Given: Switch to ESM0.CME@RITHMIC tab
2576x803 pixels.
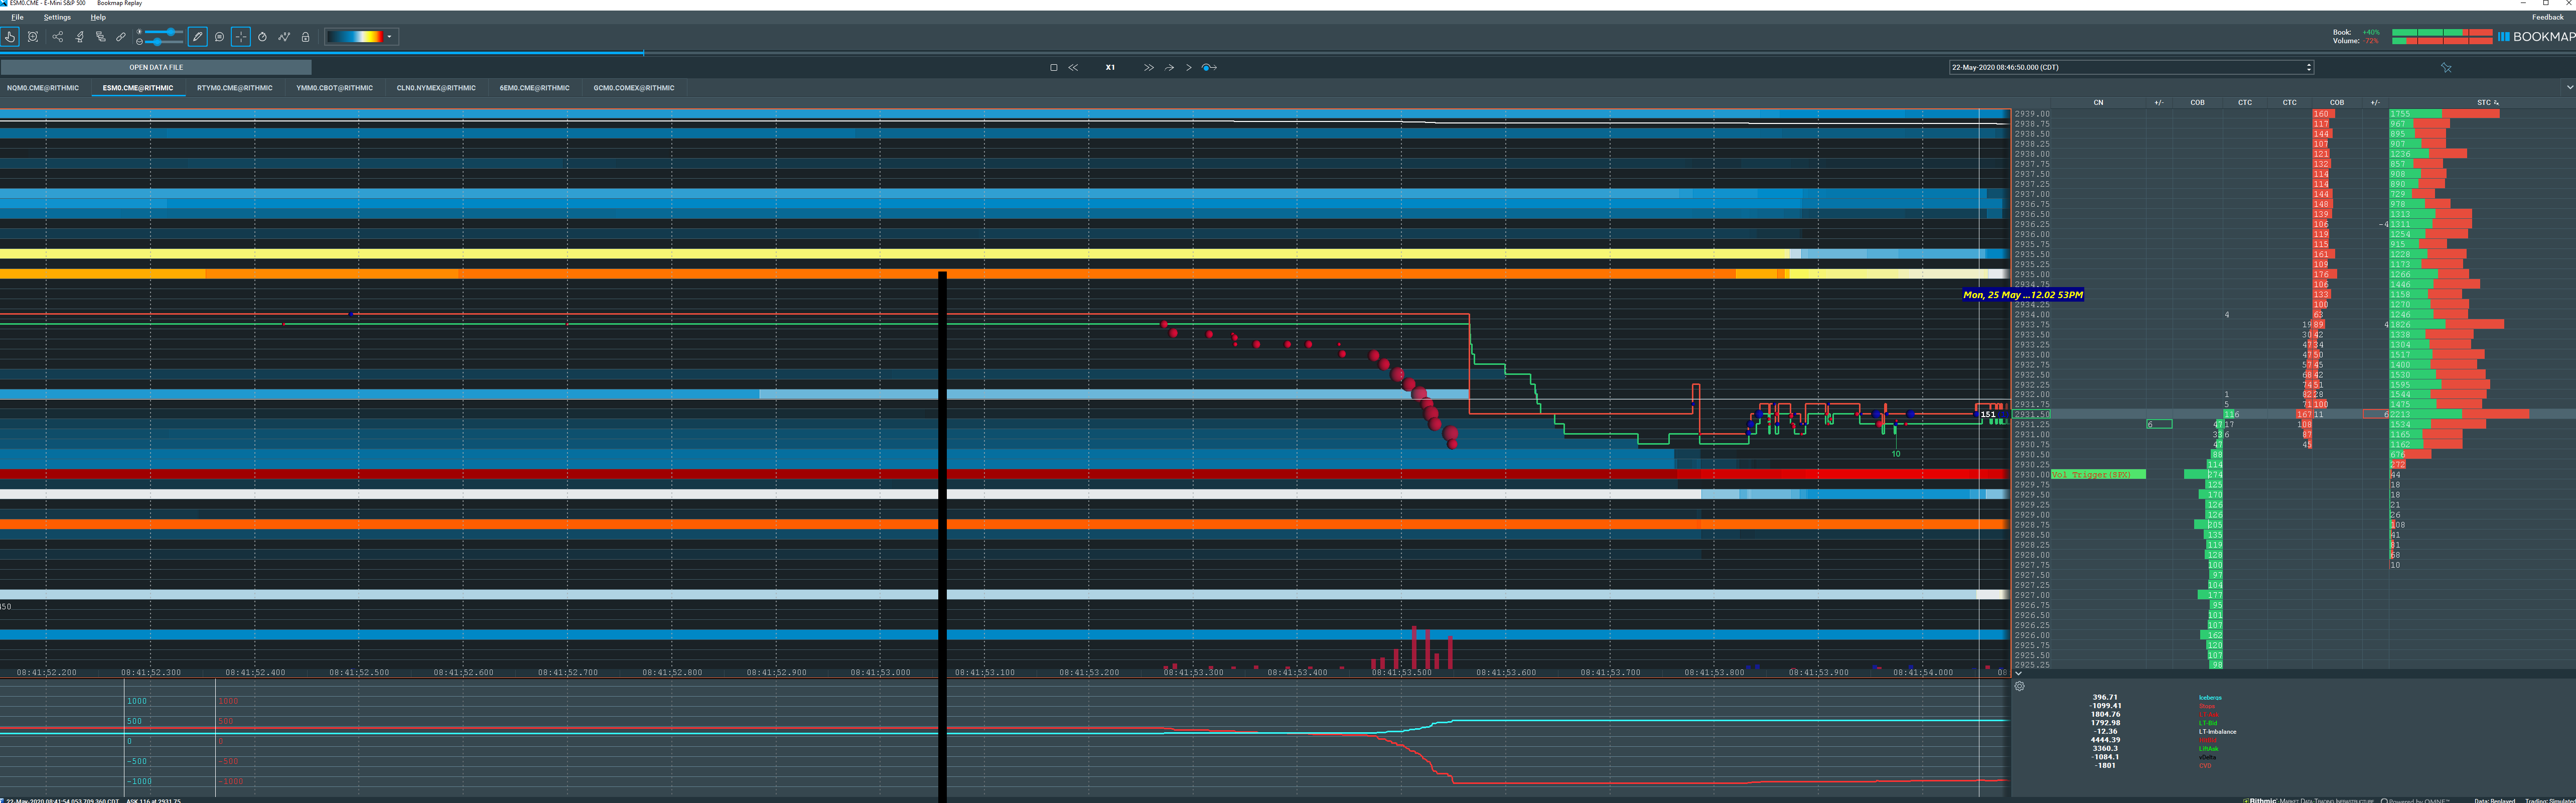Looking at the screenshot, I should coord(138,88).
